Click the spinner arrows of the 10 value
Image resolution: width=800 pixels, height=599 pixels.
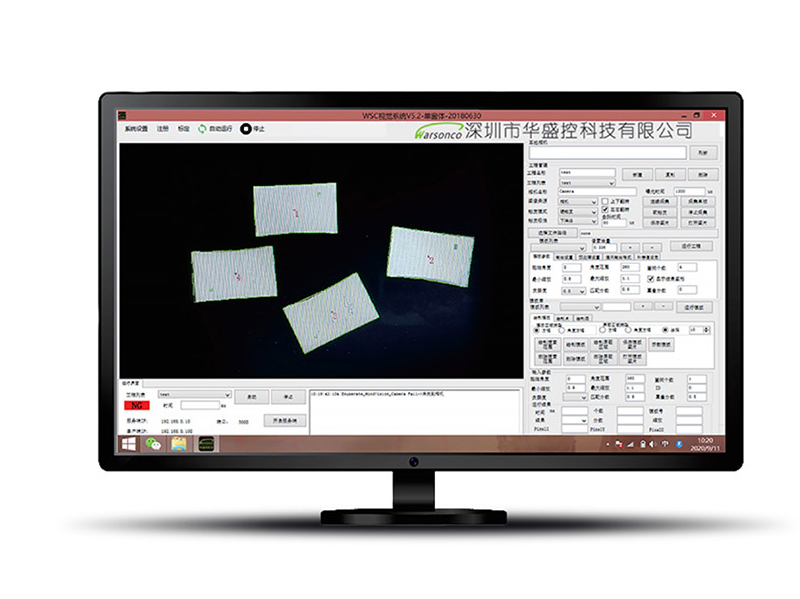click(707, 330)
